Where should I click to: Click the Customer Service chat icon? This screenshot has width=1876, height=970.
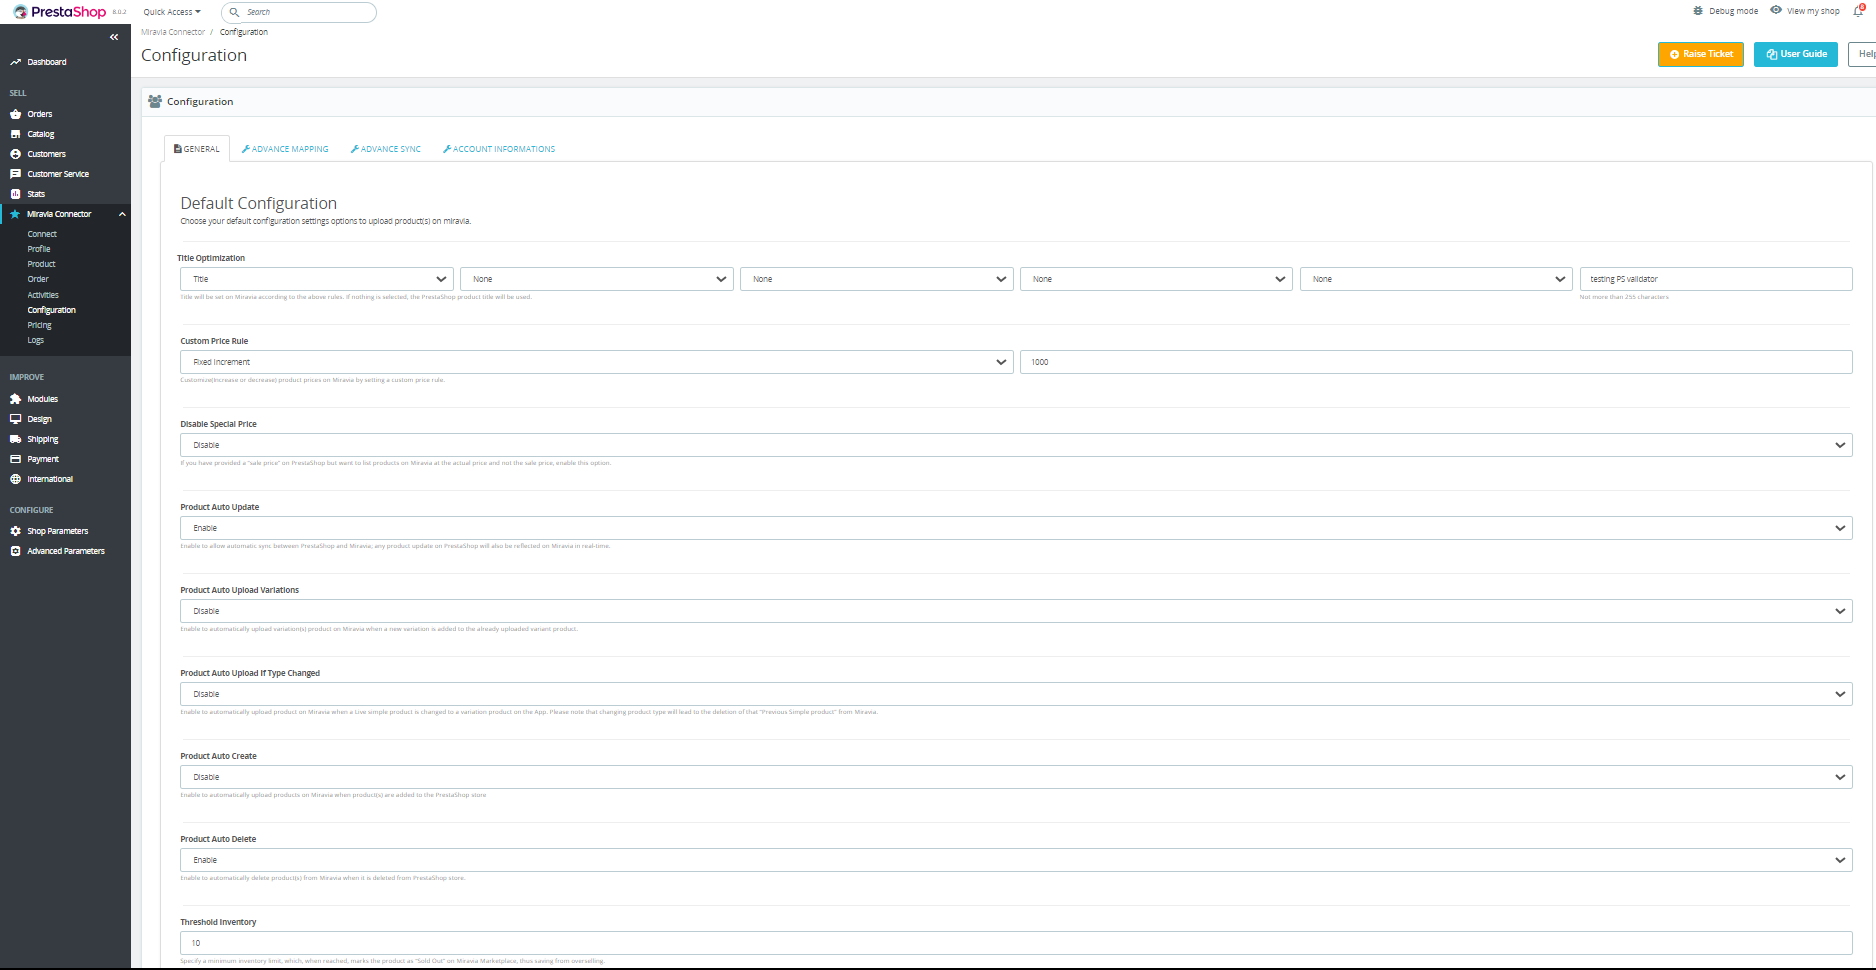click(15, 174)
